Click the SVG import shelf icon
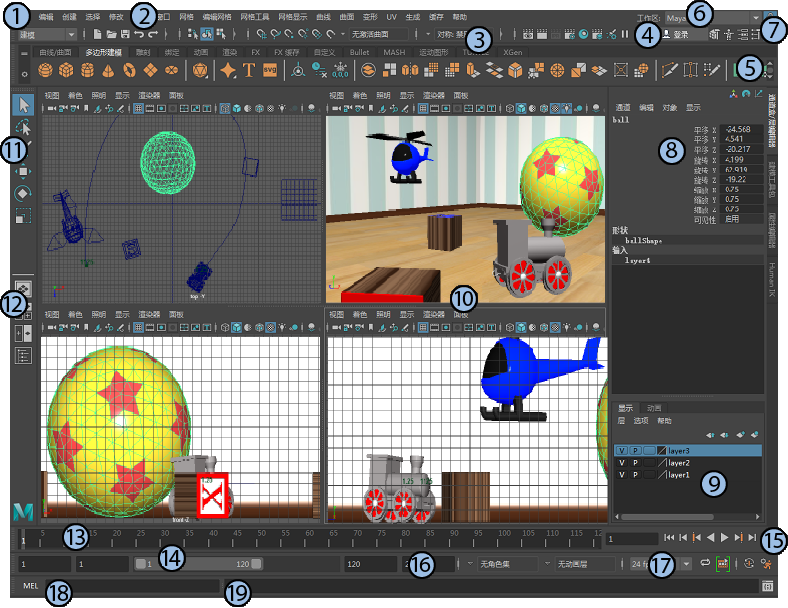 (270, 70)
